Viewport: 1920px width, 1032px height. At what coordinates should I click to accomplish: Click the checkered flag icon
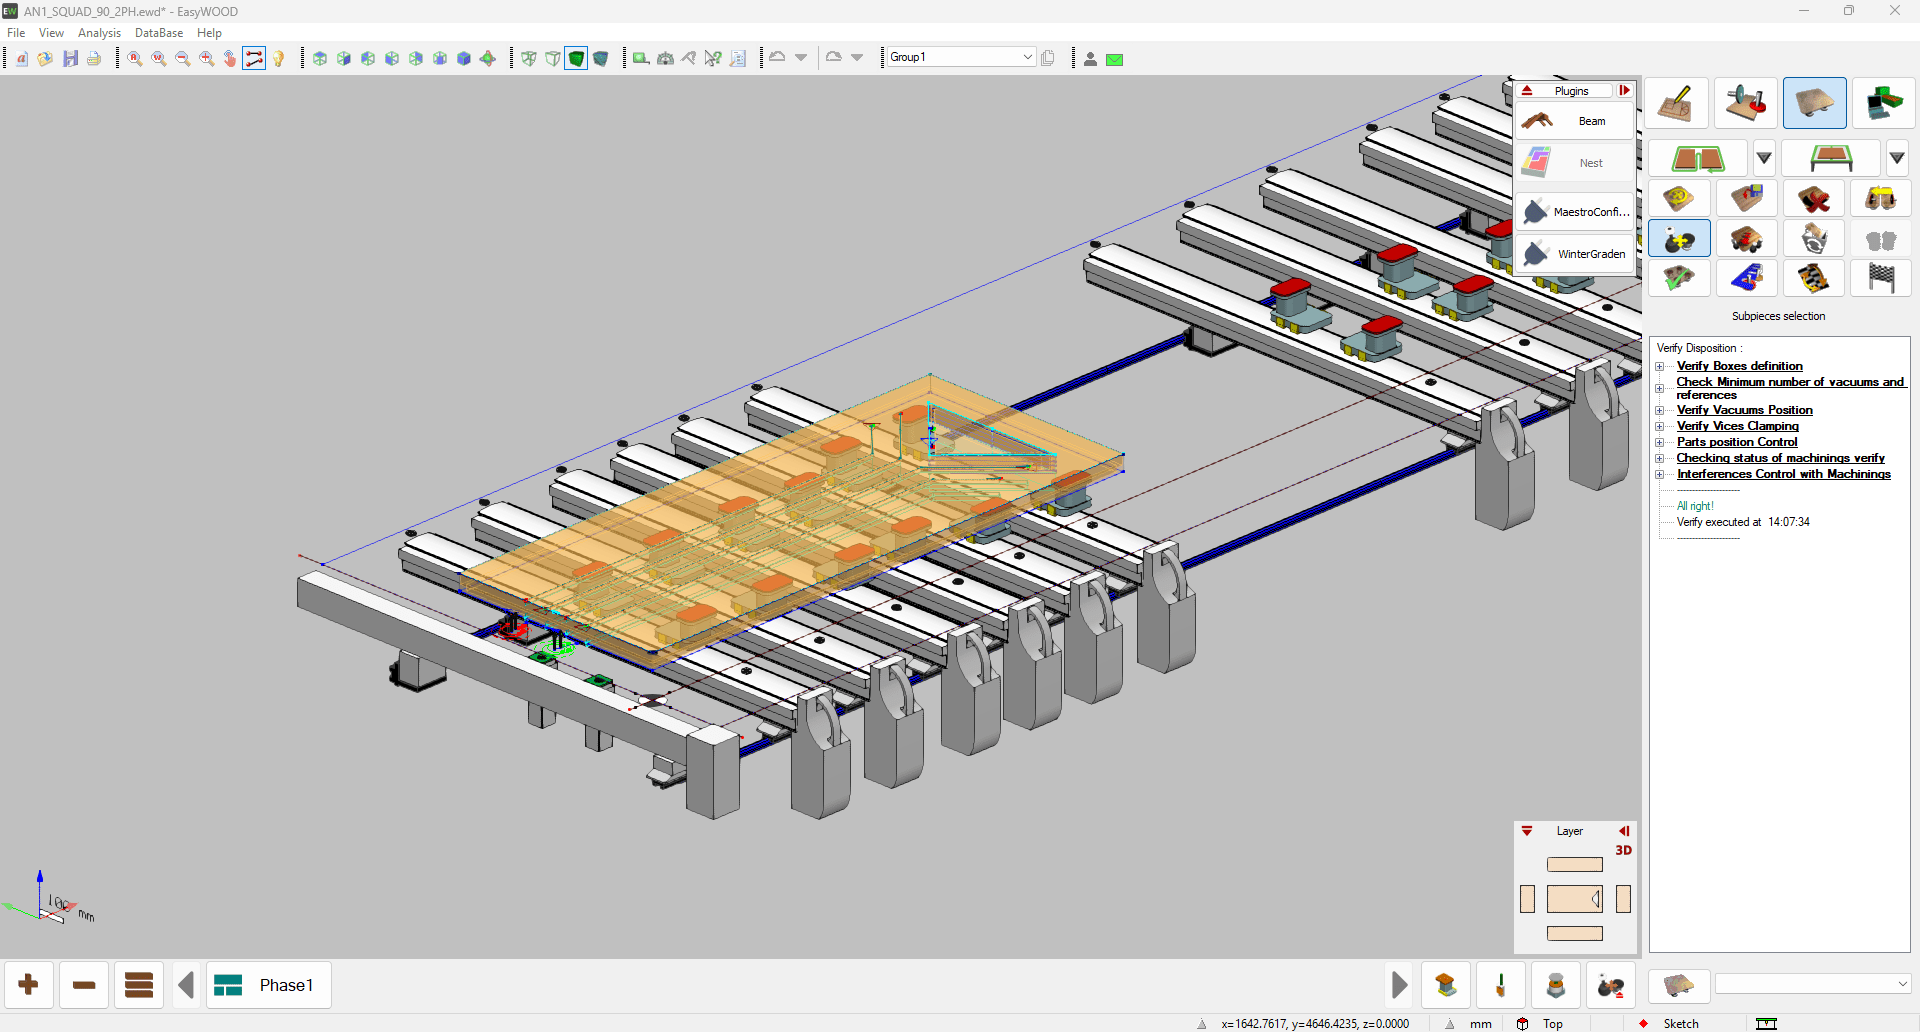1880,278
